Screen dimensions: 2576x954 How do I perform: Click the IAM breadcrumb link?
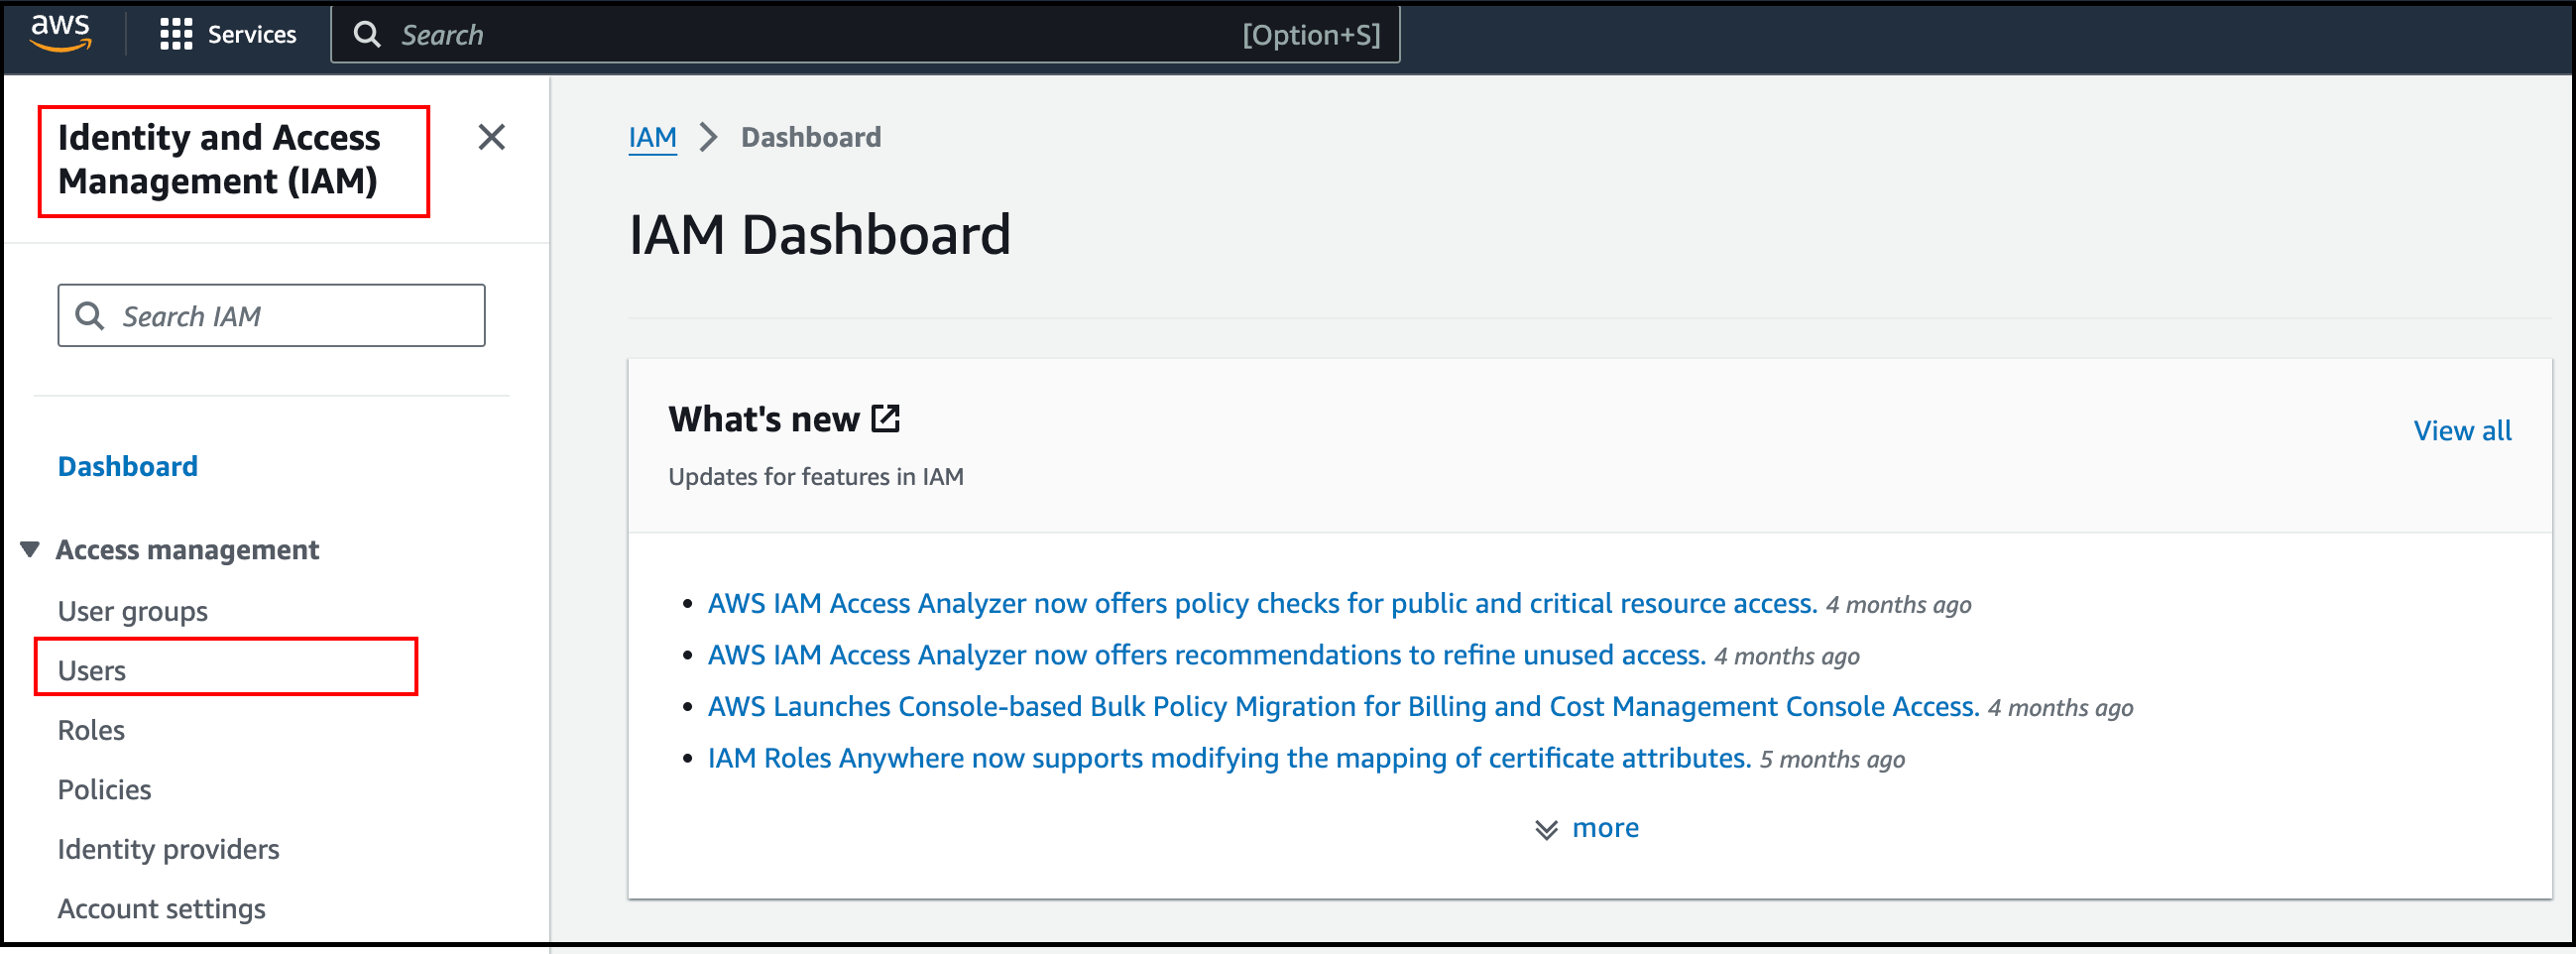653,137
